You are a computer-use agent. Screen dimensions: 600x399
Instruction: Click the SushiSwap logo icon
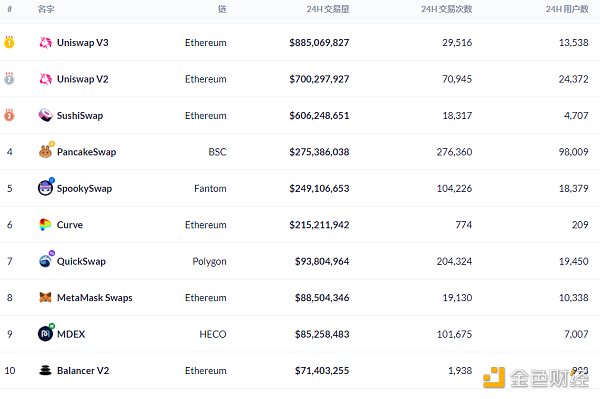tap(46, 115)
